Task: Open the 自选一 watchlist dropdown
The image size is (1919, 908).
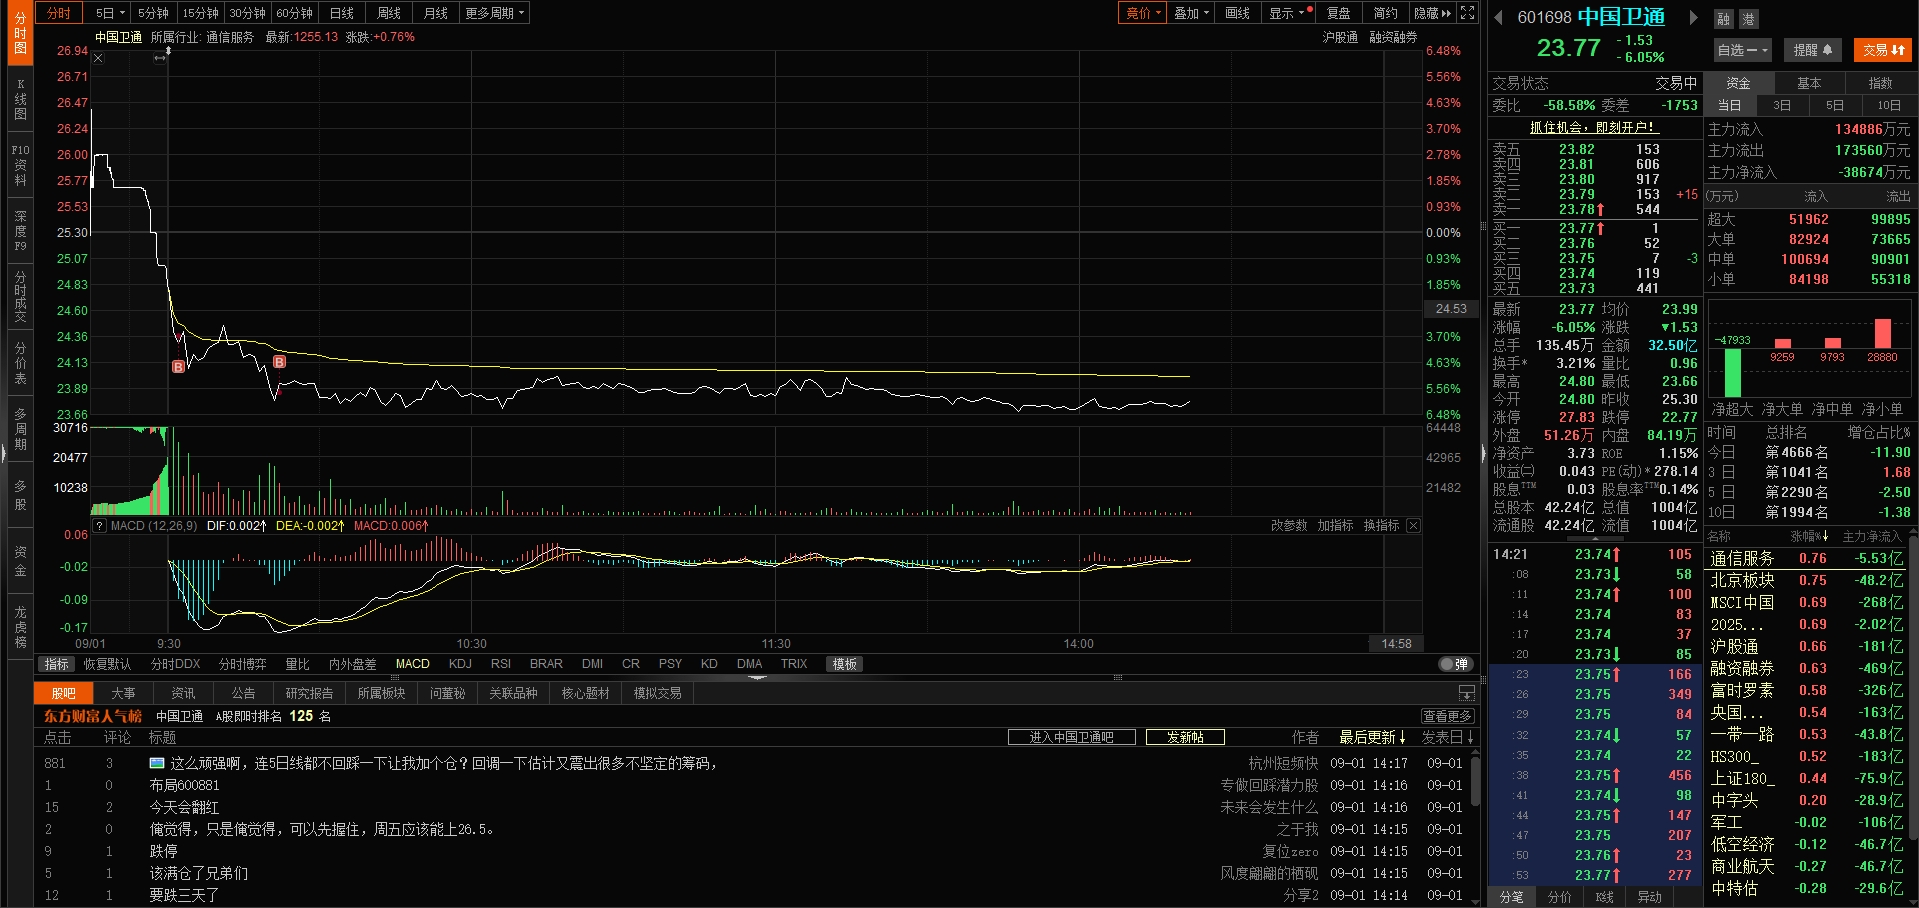Action: (1743, 50)
